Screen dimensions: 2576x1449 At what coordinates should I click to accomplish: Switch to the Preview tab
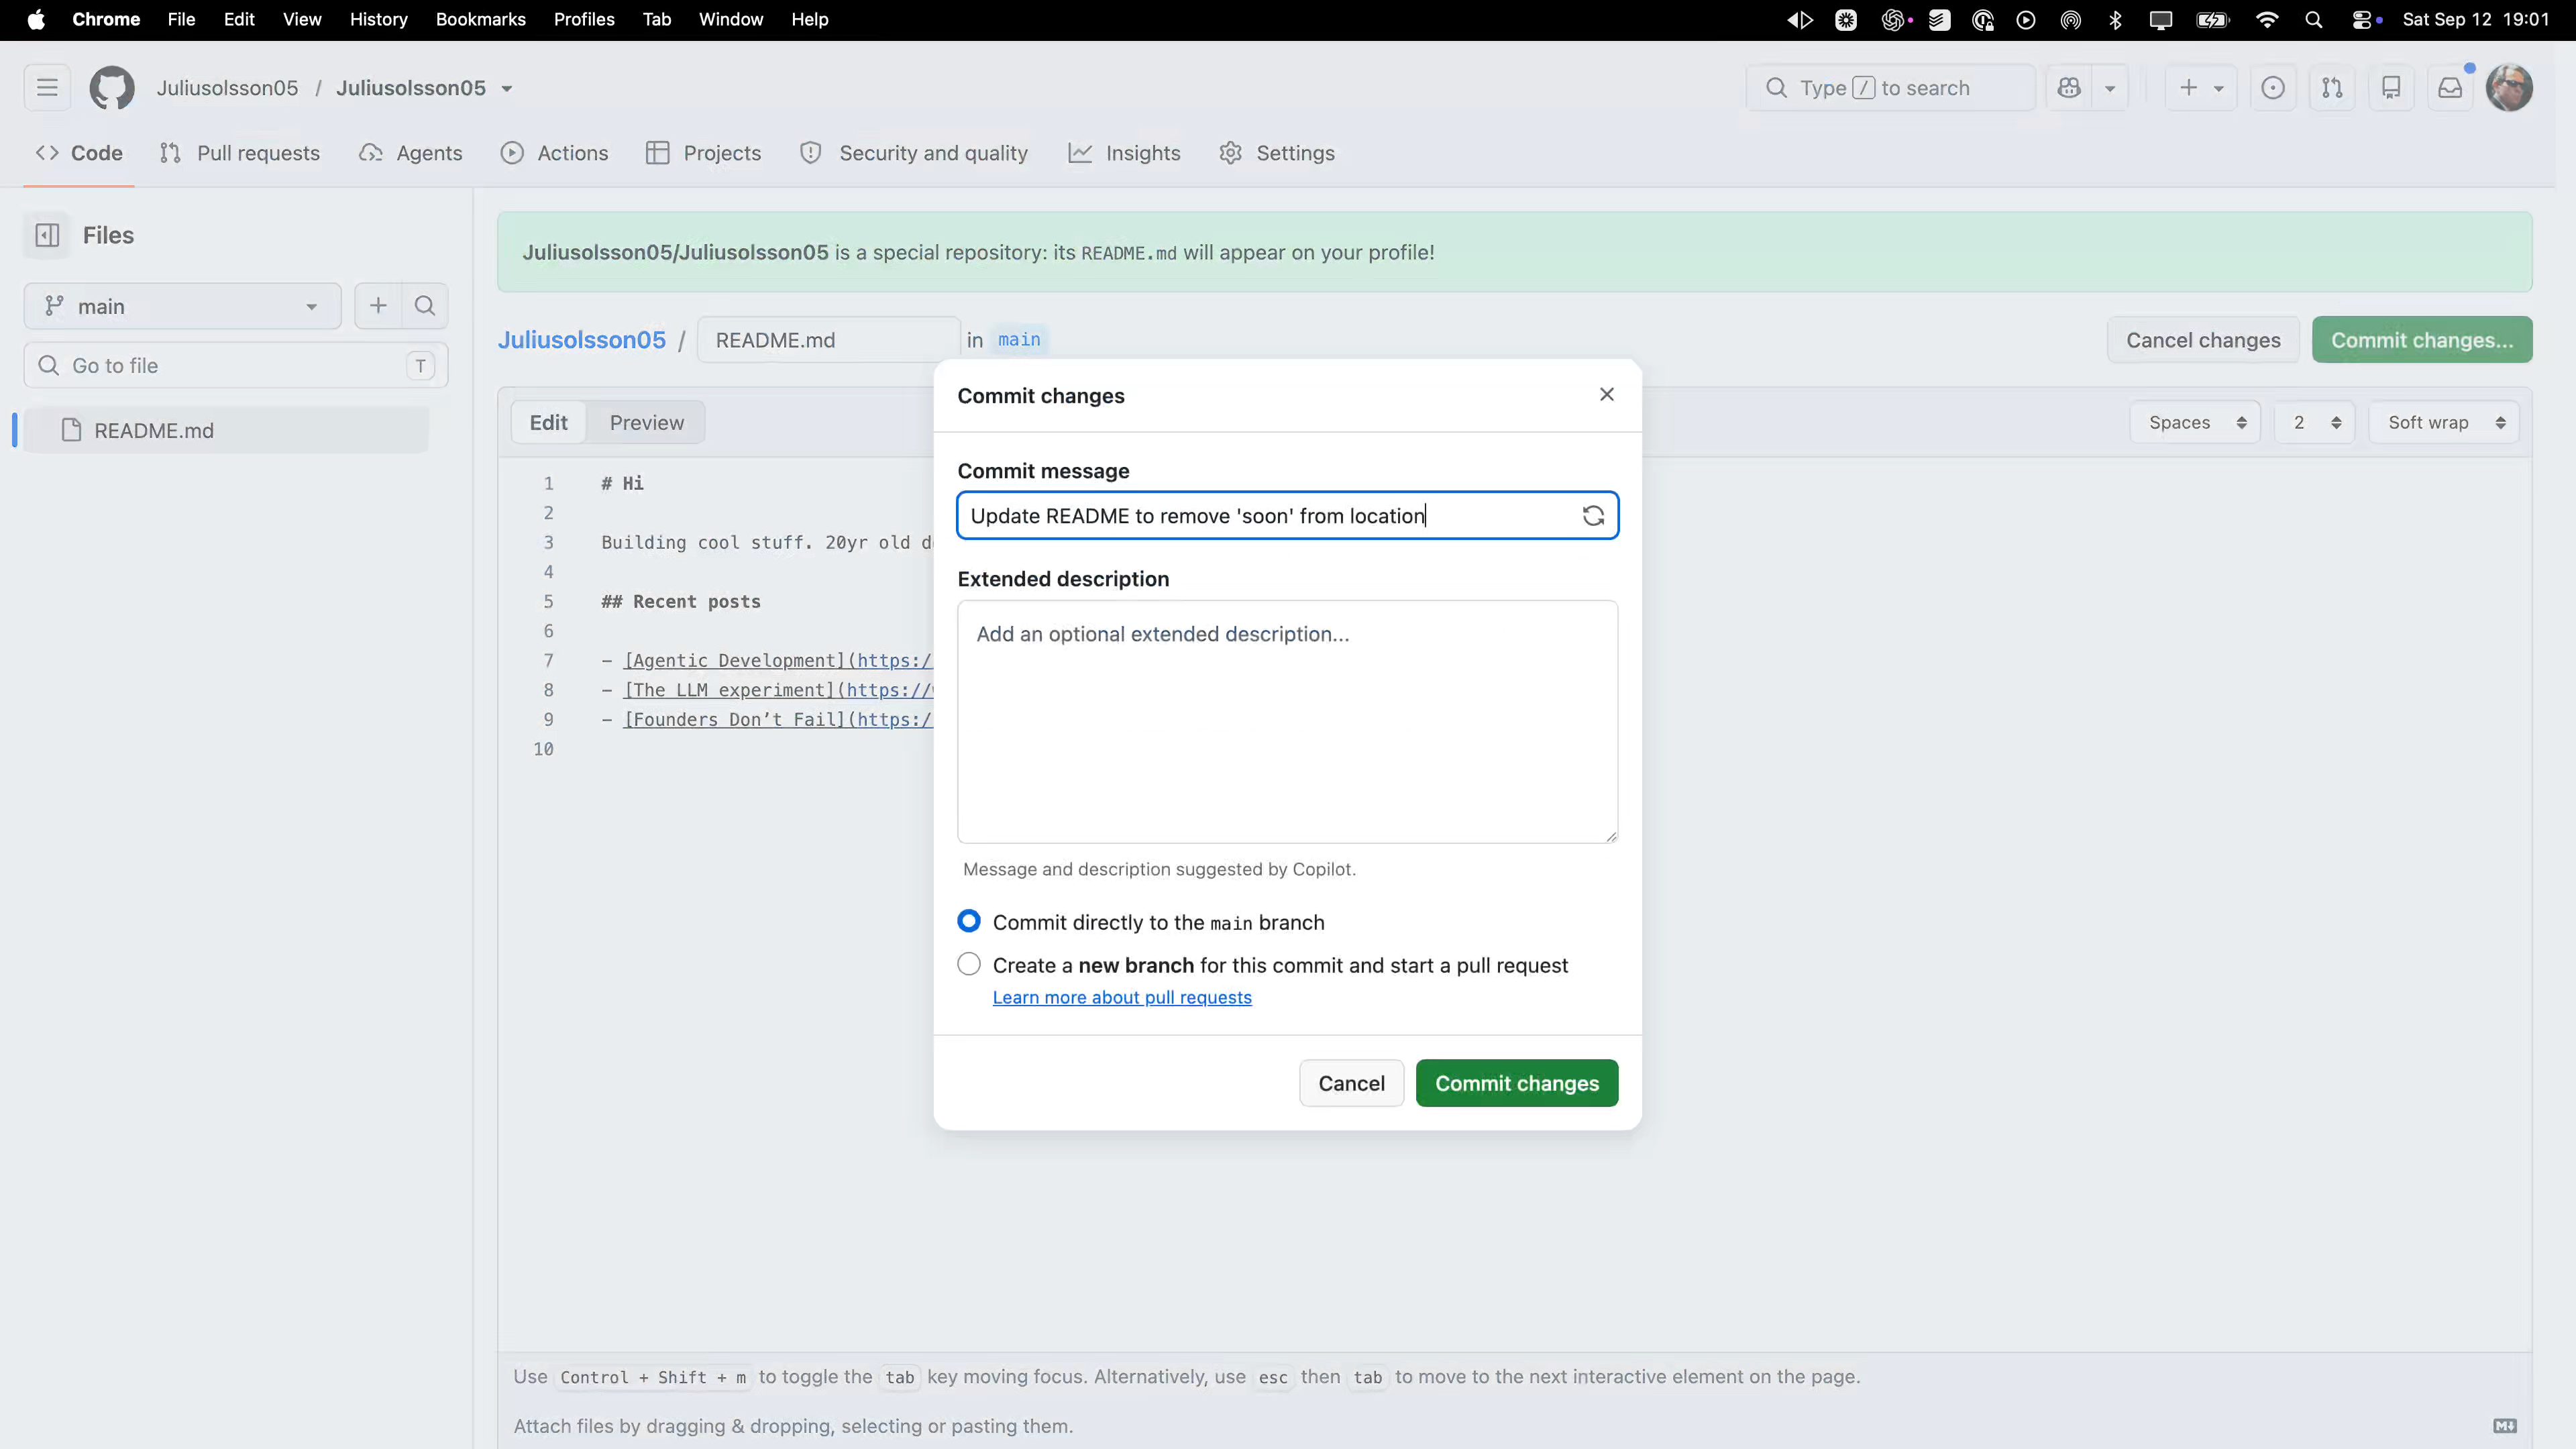pos(647,422)
